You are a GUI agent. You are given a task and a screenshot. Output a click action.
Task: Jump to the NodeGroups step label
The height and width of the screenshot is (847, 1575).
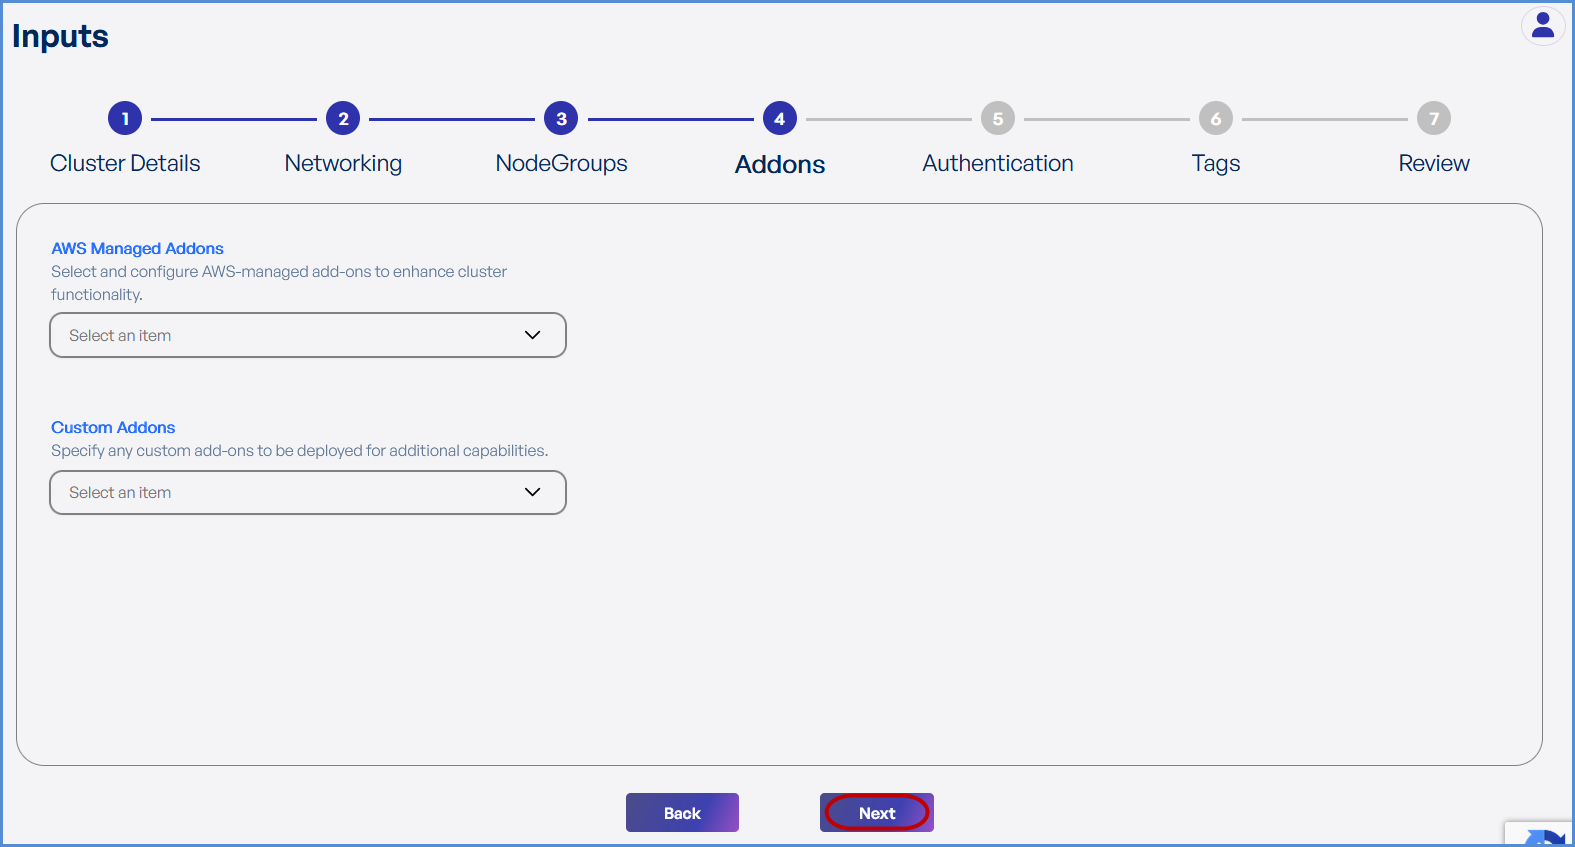pyautogui.click(x=561, y=163)
